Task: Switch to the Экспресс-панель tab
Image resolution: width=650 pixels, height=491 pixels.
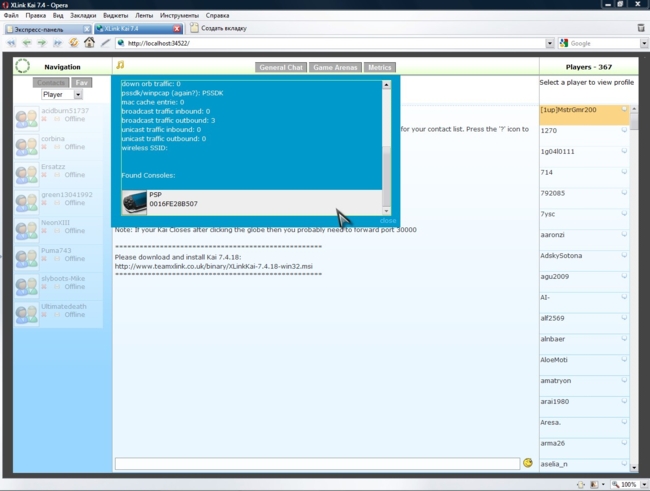Action: (44, 29)
